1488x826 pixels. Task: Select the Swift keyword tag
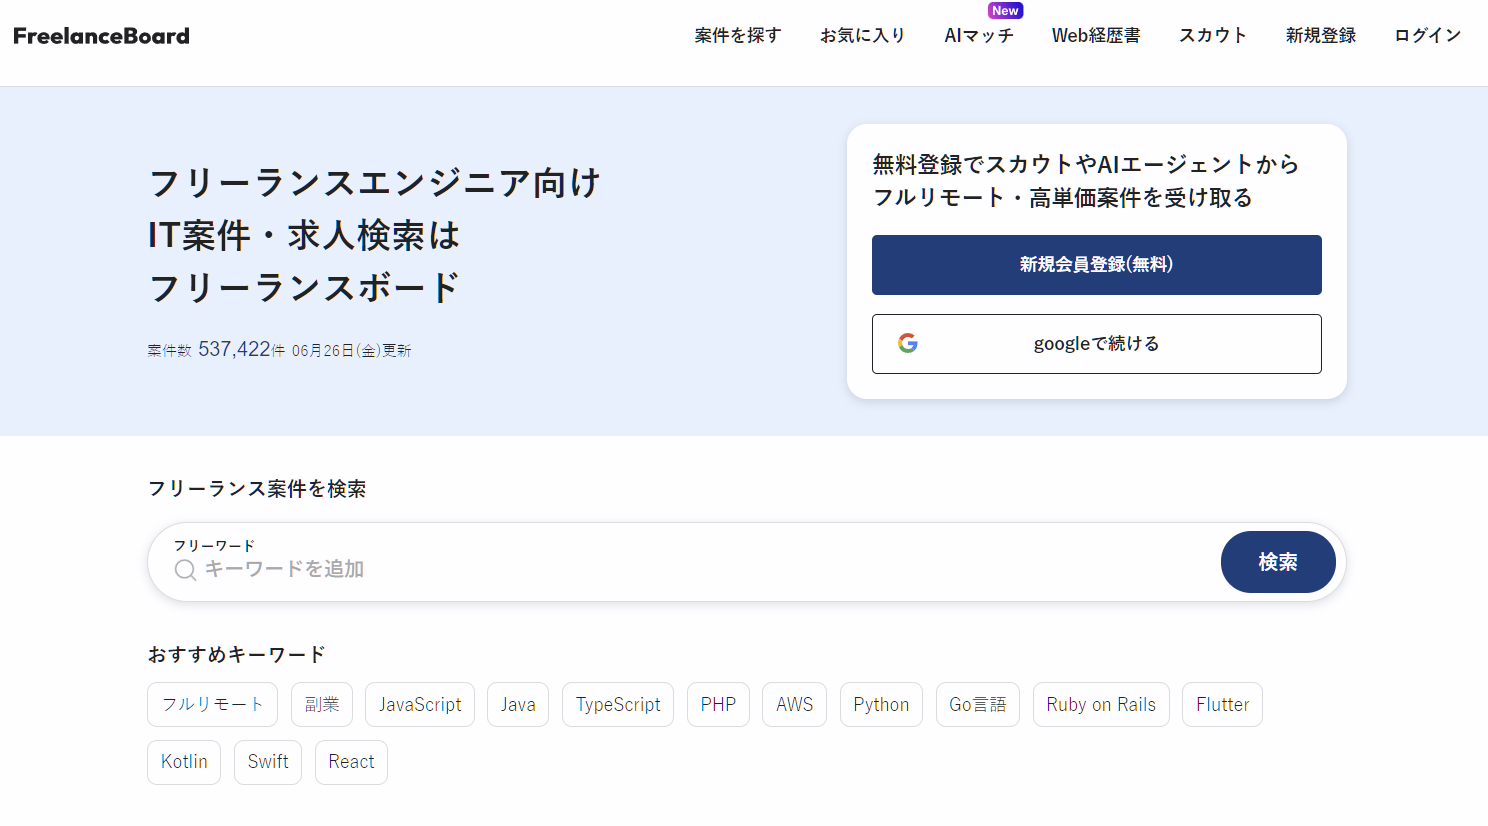coord(268,762)
